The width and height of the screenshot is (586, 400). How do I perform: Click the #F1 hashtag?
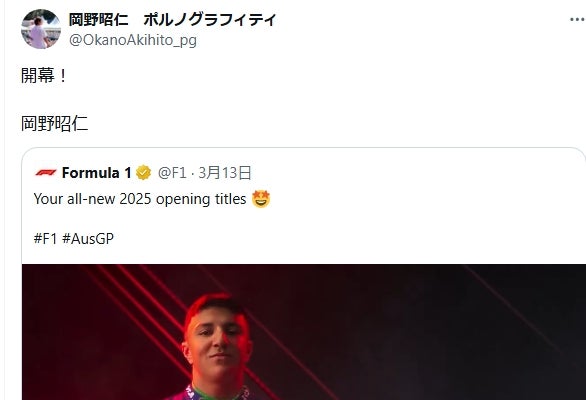click(45, 239)
